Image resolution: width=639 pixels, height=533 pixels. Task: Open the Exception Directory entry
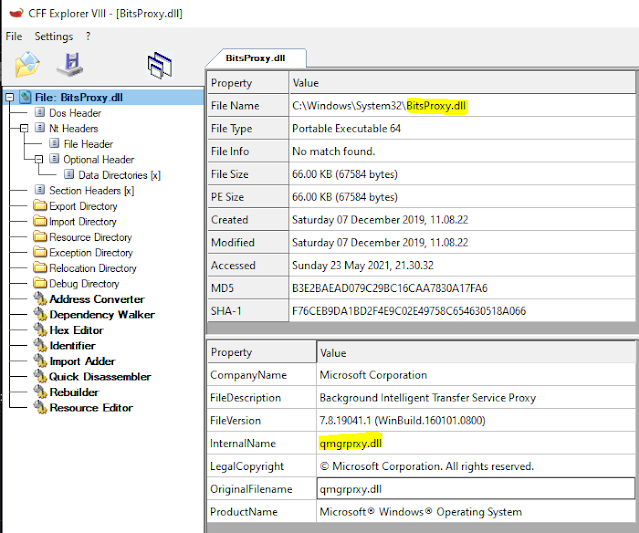91,253
